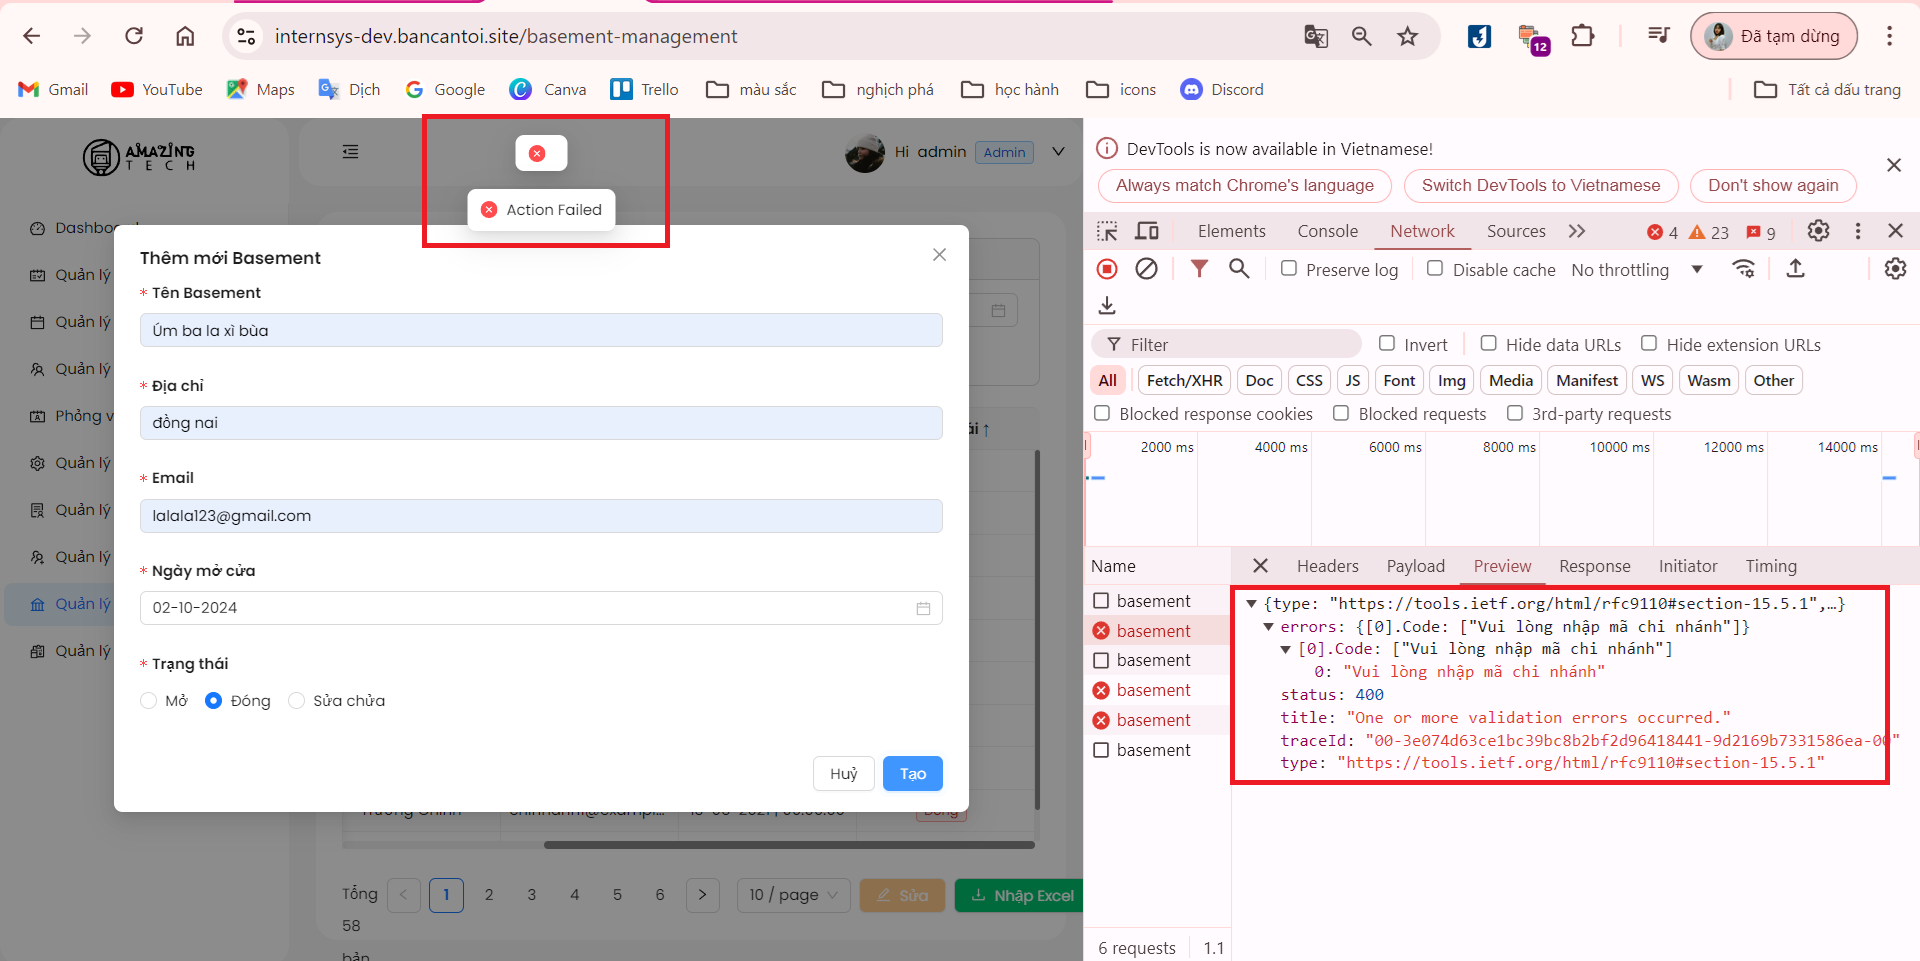Click the Email input field
Screen dimensions: 1920x961
[x=541, y=516]
